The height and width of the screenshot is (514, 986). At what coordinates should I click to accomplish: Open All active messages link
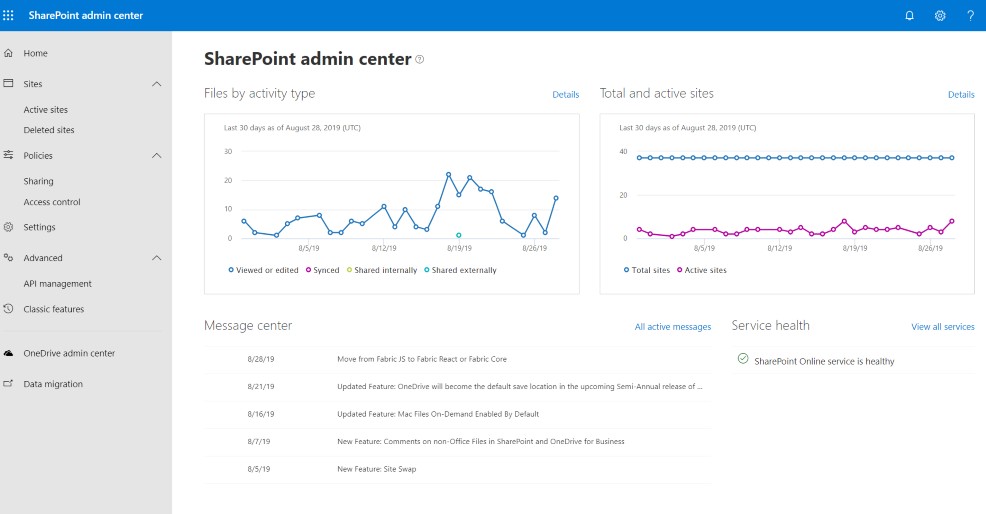[x=673, y=327]
